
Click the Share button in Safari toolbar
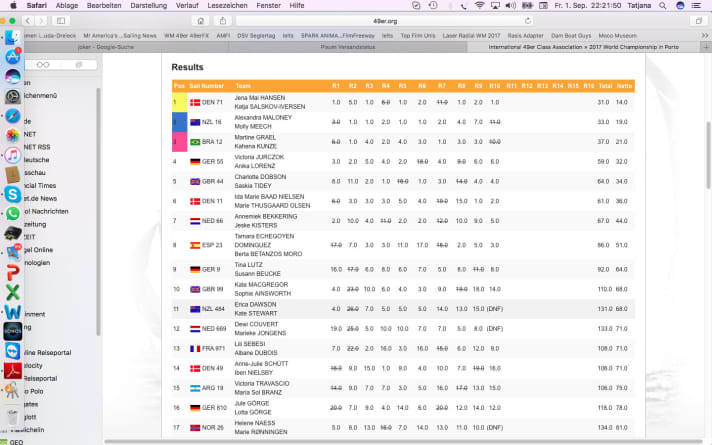tap(222, 21)
